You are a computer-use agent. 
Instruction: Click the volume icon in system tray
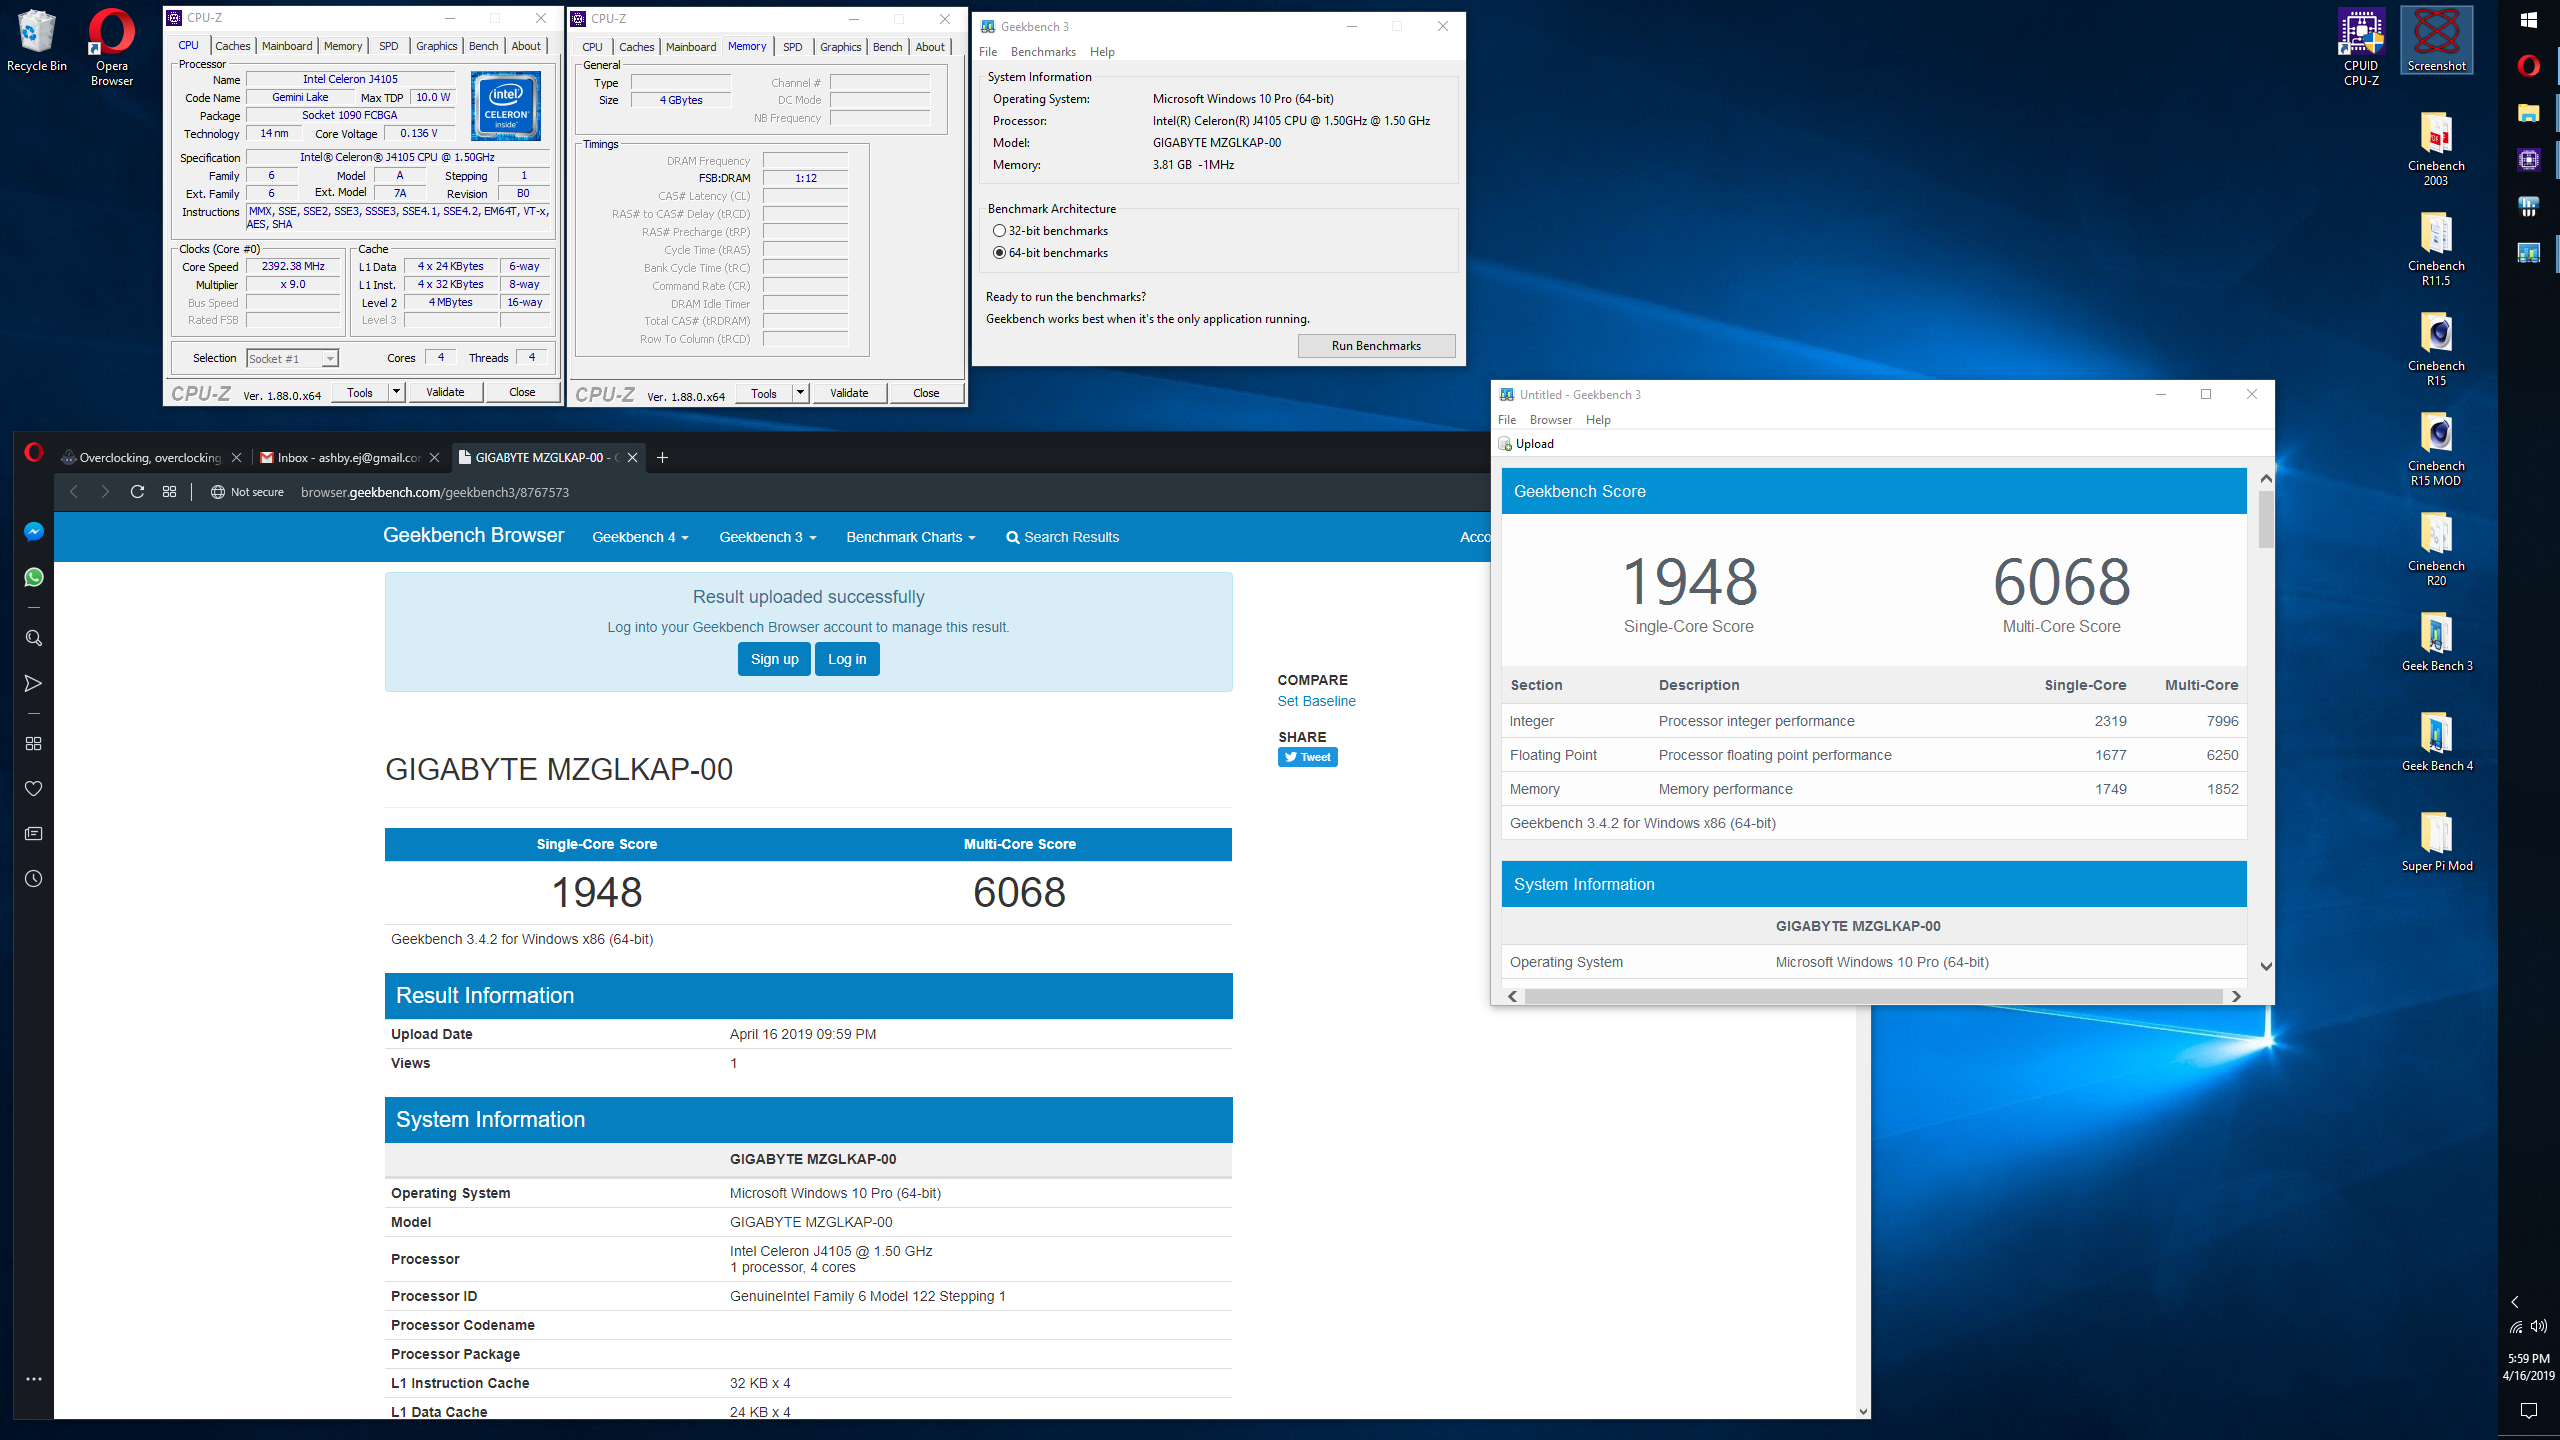(2539, 1327)
